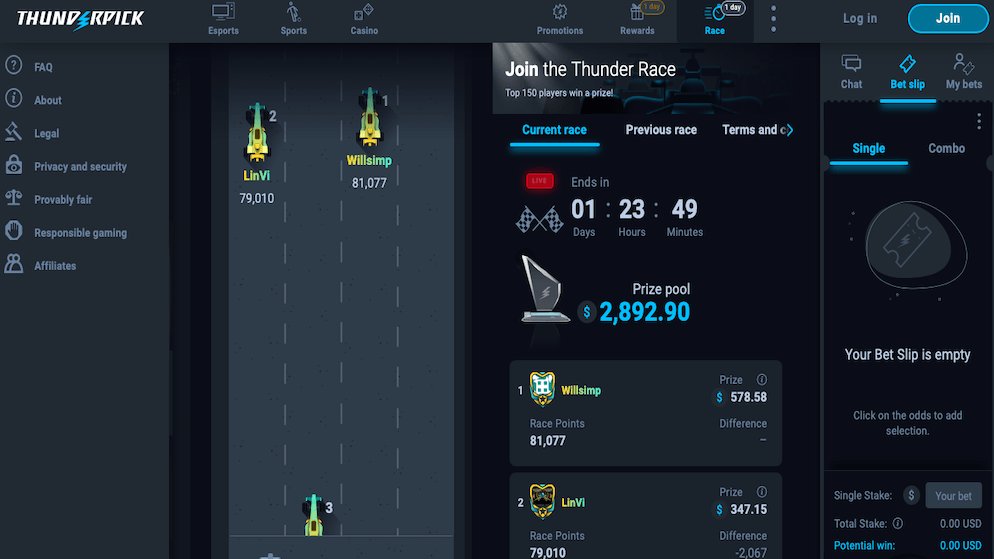Image resolution: width=994 pixels, height=559 pixels.
Task: Click the arrow to reveal more race tabs
Action: coord(789,130)
